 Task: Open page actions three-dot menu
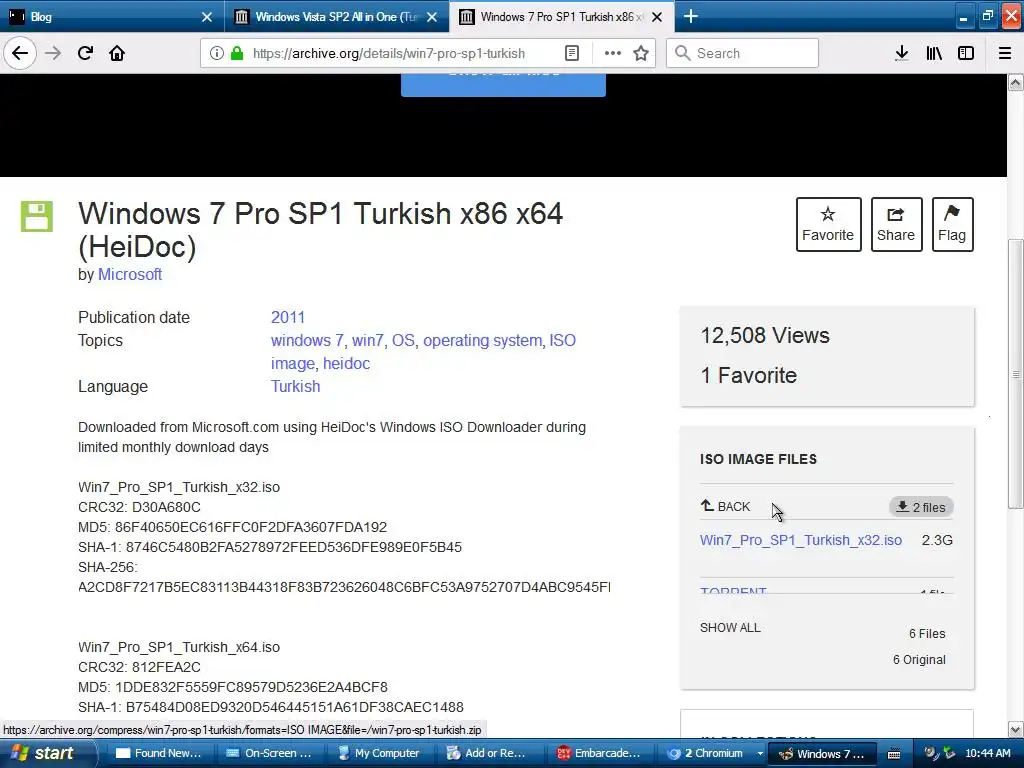613,53
